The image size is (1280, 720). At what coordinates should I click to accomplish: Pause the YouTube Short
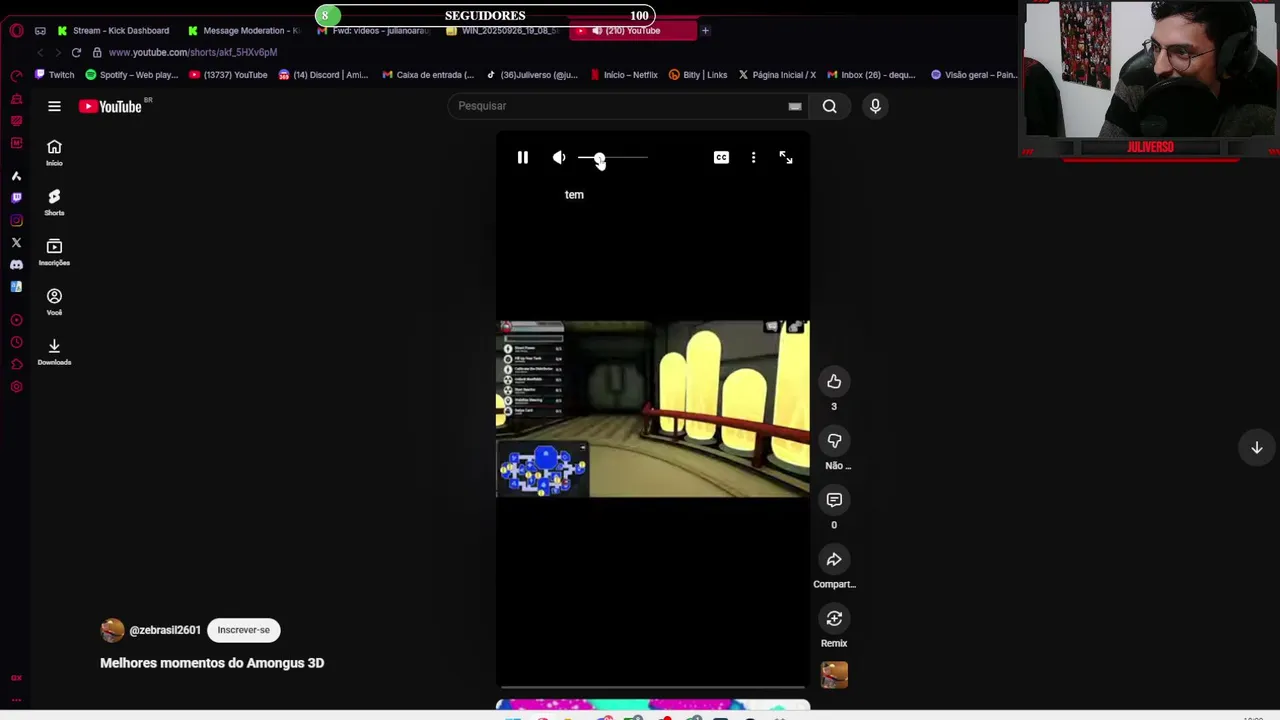click(522, 158)
